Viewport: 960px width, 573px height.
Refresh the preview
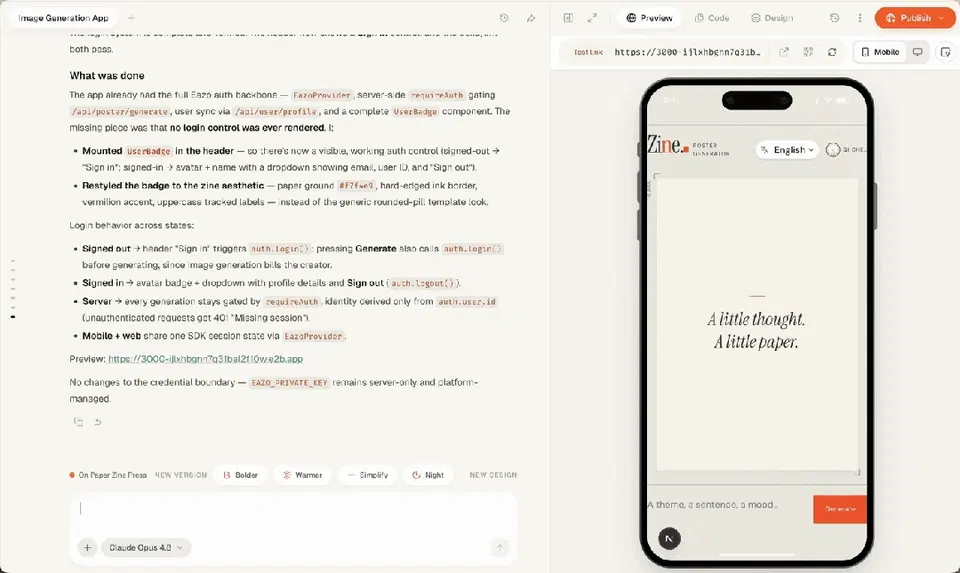click(832, 52)
